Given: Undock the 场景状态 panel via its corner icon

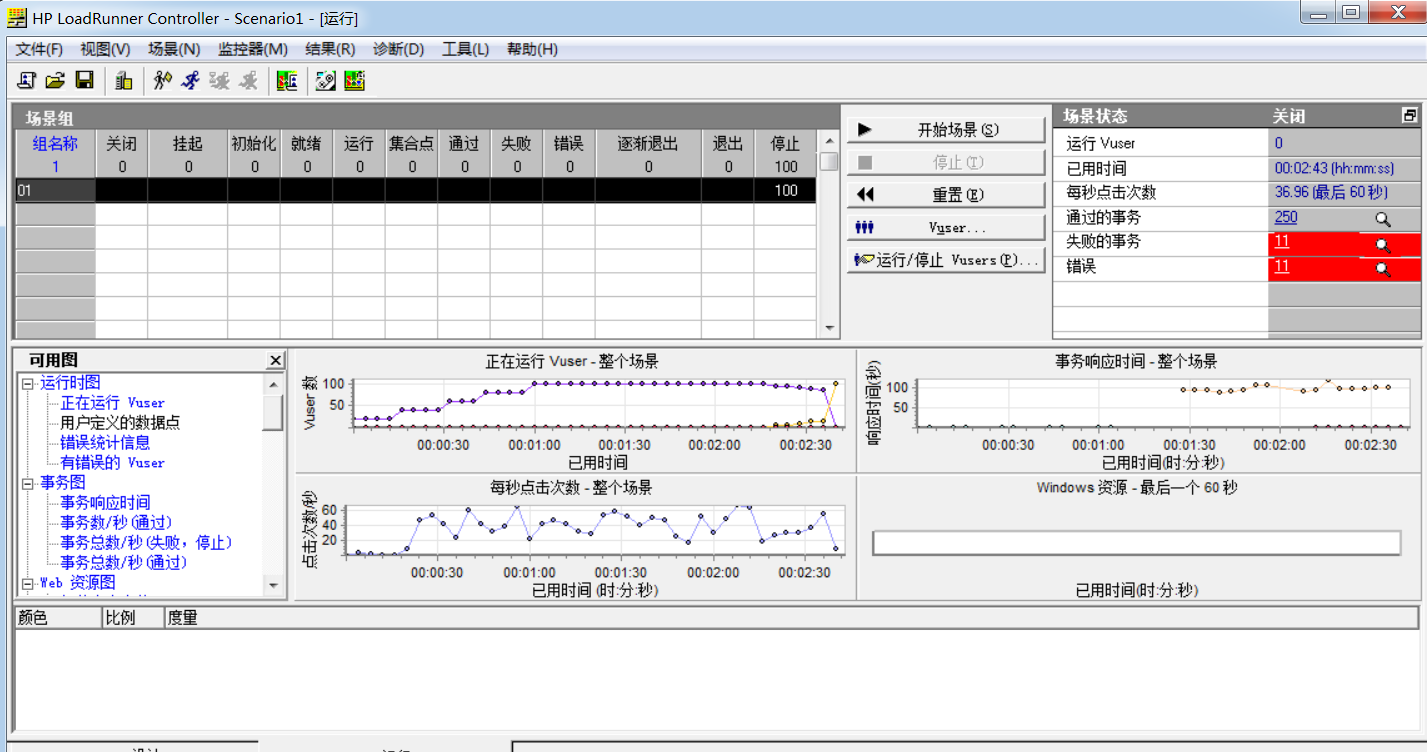Looking at the screenshot, I should tap(1410, 116).
